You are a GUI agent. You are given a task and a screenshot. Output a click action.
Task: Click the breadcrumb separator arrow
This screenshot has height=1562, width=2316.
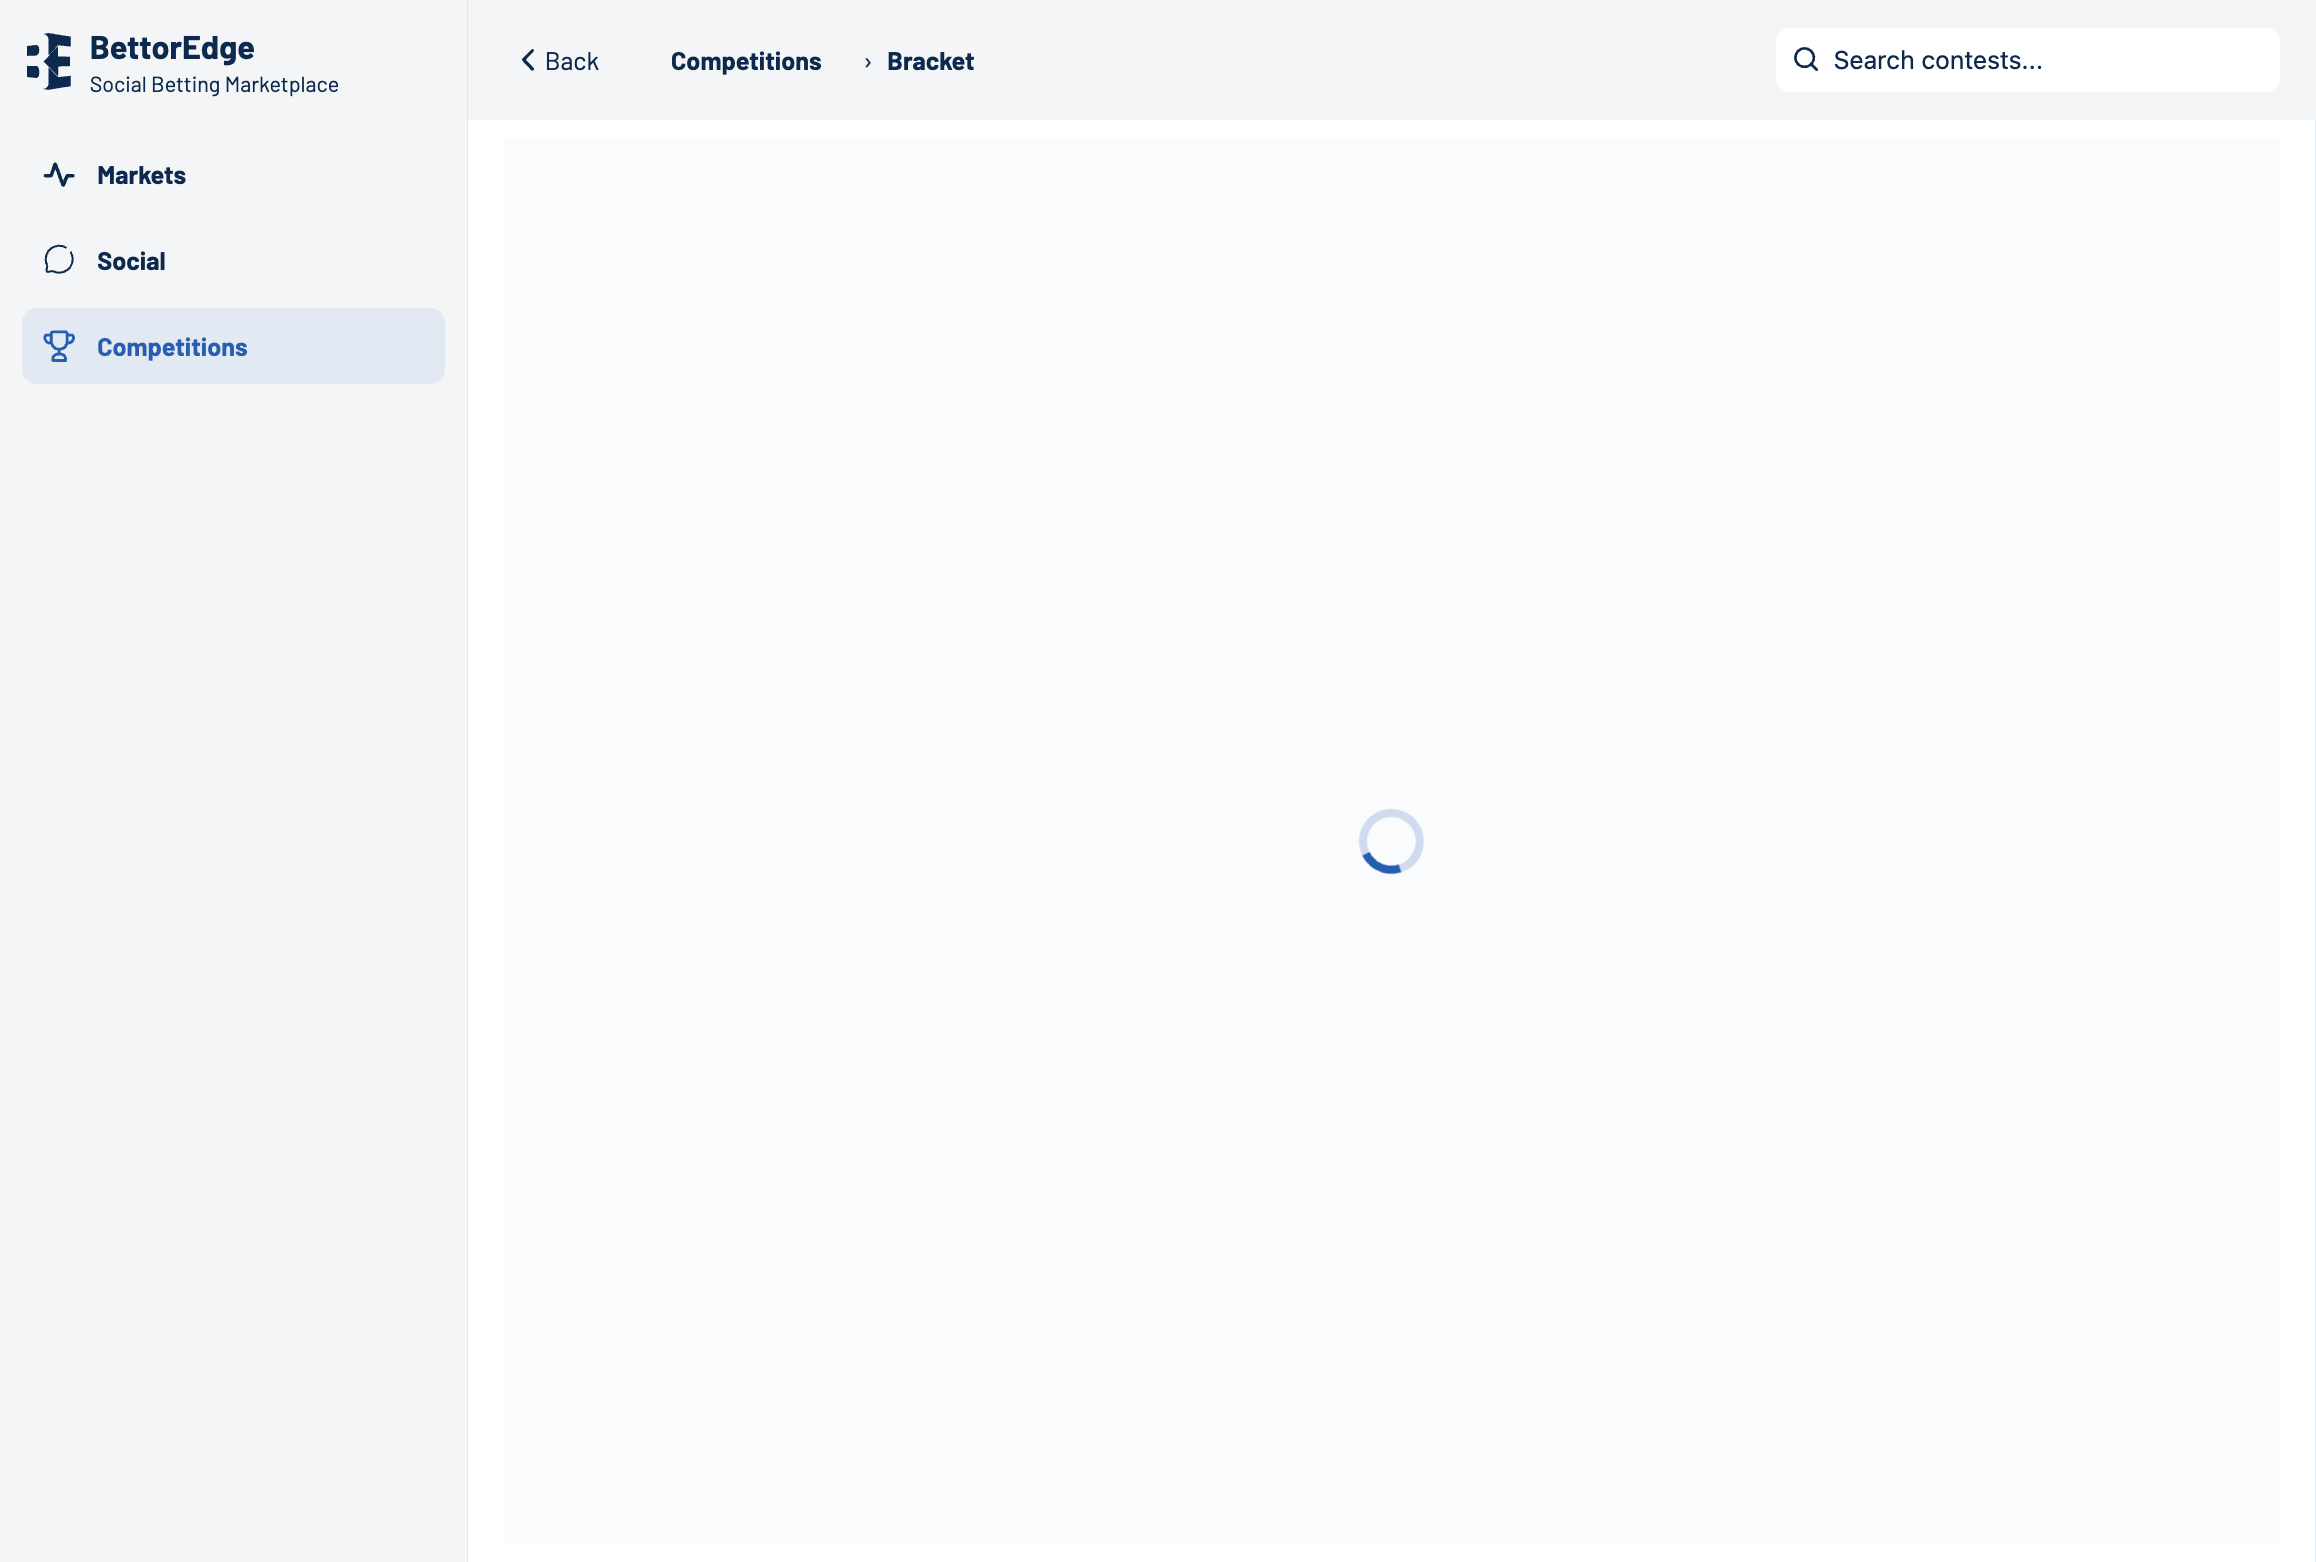point(867,62)
